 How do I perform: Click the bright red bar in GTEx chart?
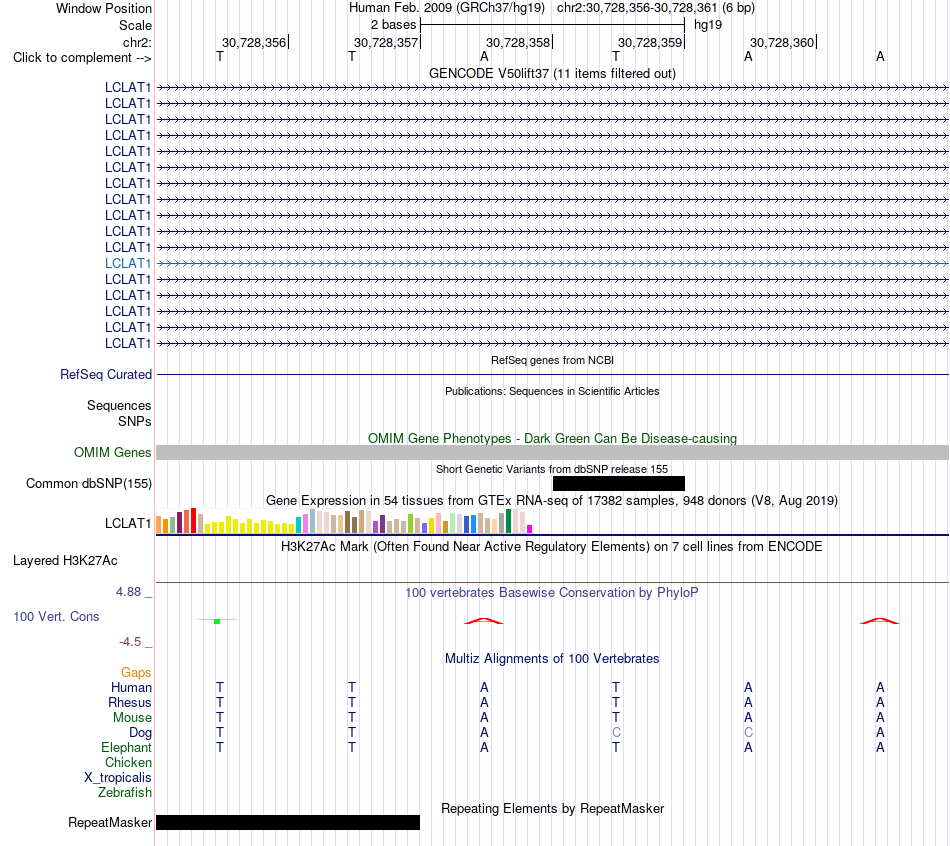click(x=193, y=521)
